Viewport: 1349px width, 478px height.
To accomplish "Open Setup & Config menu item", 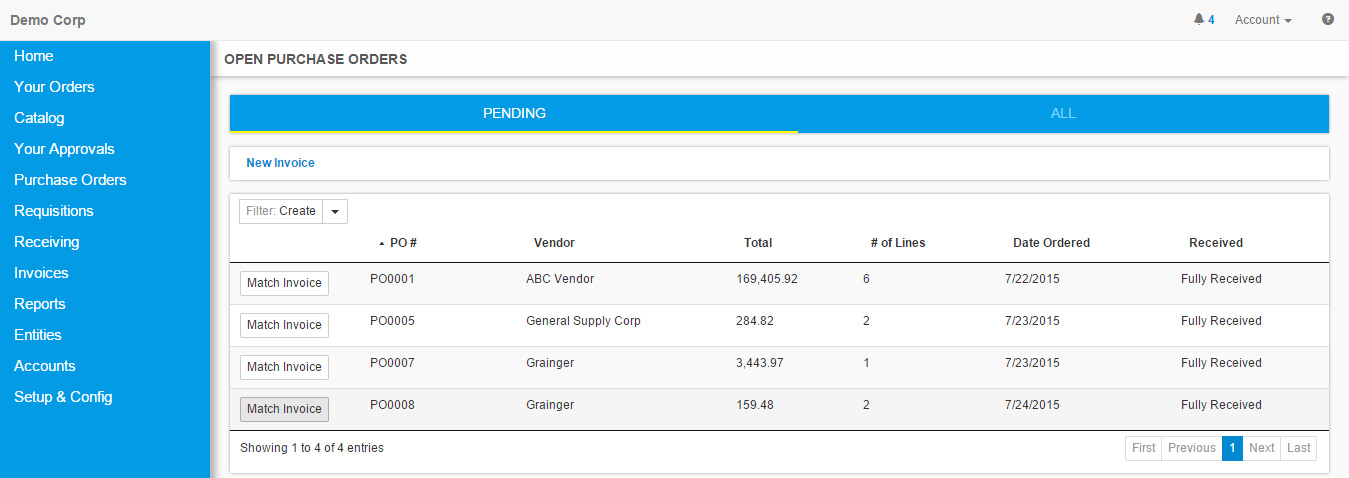I will [63, 397].
